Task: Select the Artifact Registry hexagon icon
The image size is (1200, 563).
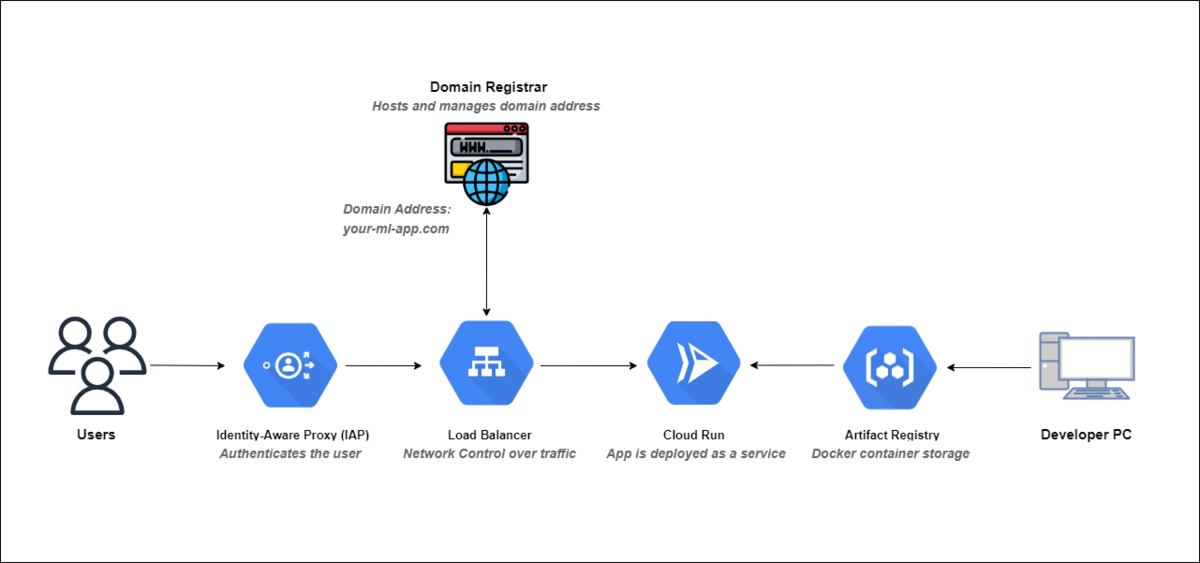Action: pyautogui.click(x=891, y=366)
